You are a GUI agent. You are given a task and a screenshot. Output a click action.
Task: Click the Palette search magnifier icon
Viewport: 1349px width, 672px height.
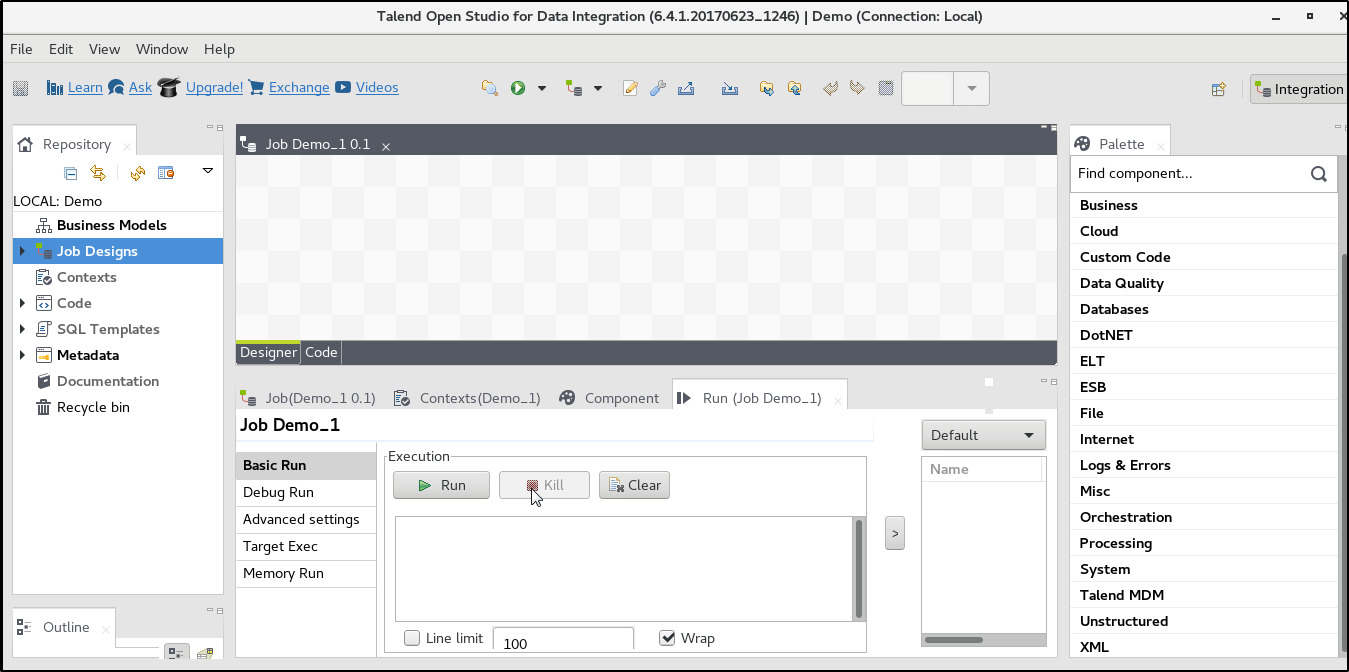click(1318, 173)
